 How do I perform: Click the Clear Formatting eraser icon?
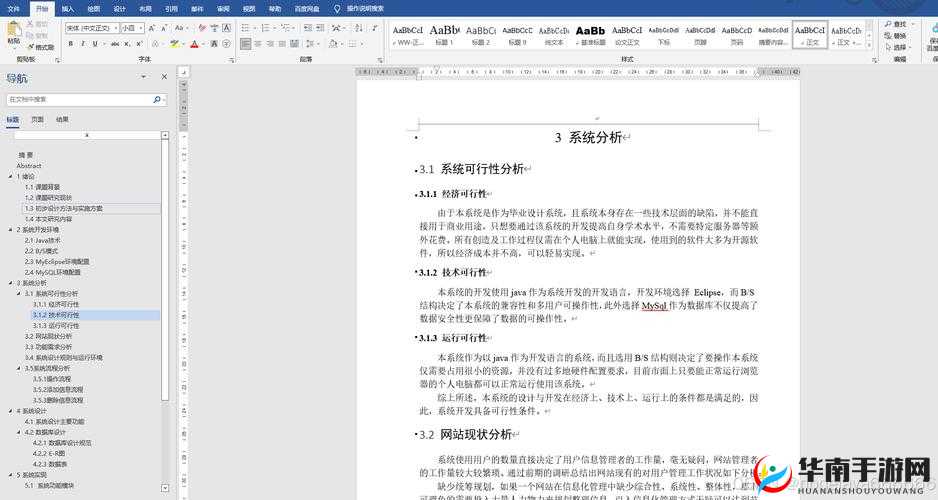pyautogui.click(x=202, y=28)
